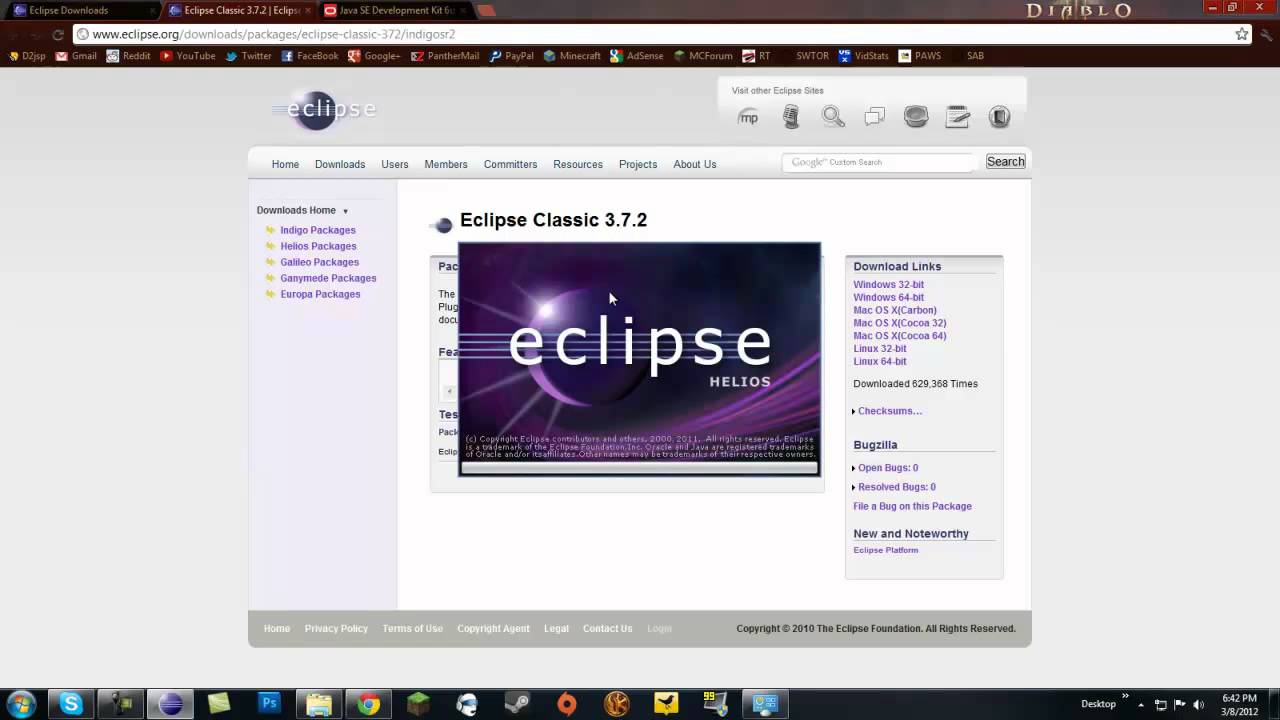Open the Windows Start menu

click(21, 704)
